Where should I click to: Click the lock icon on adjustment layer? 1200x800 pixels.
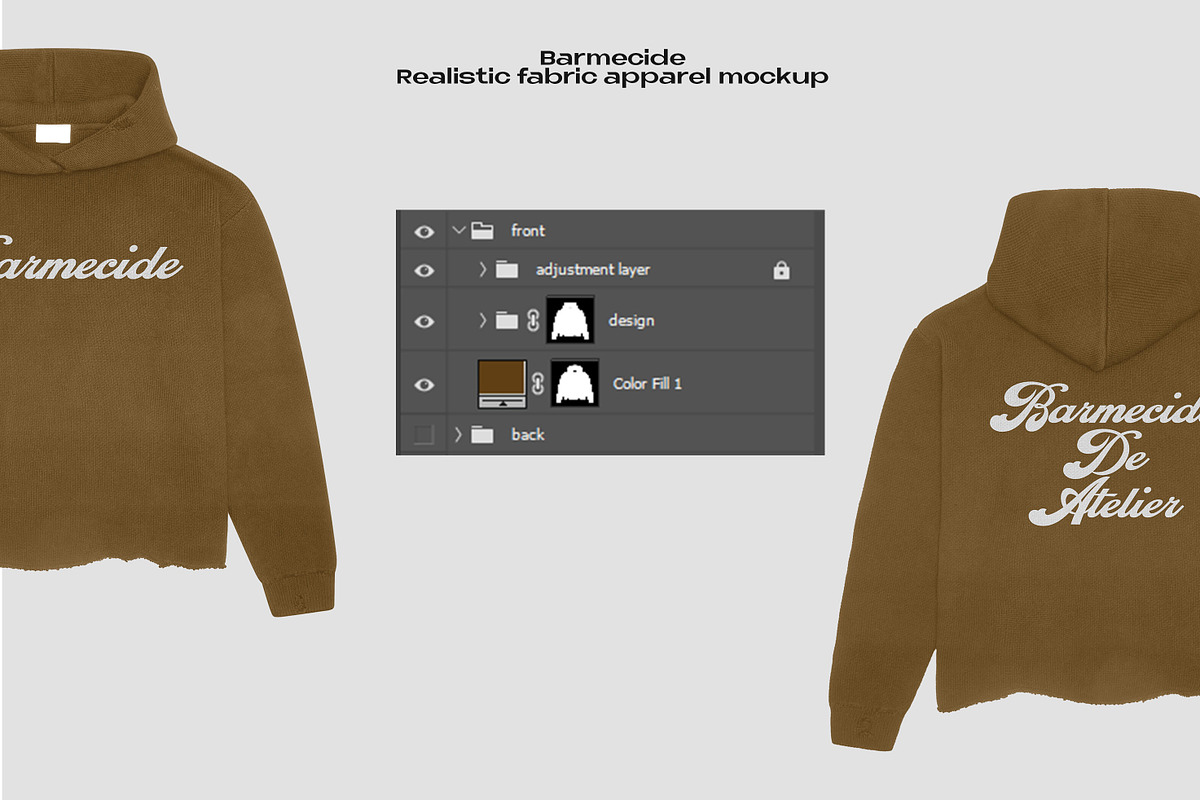[782, 270]
